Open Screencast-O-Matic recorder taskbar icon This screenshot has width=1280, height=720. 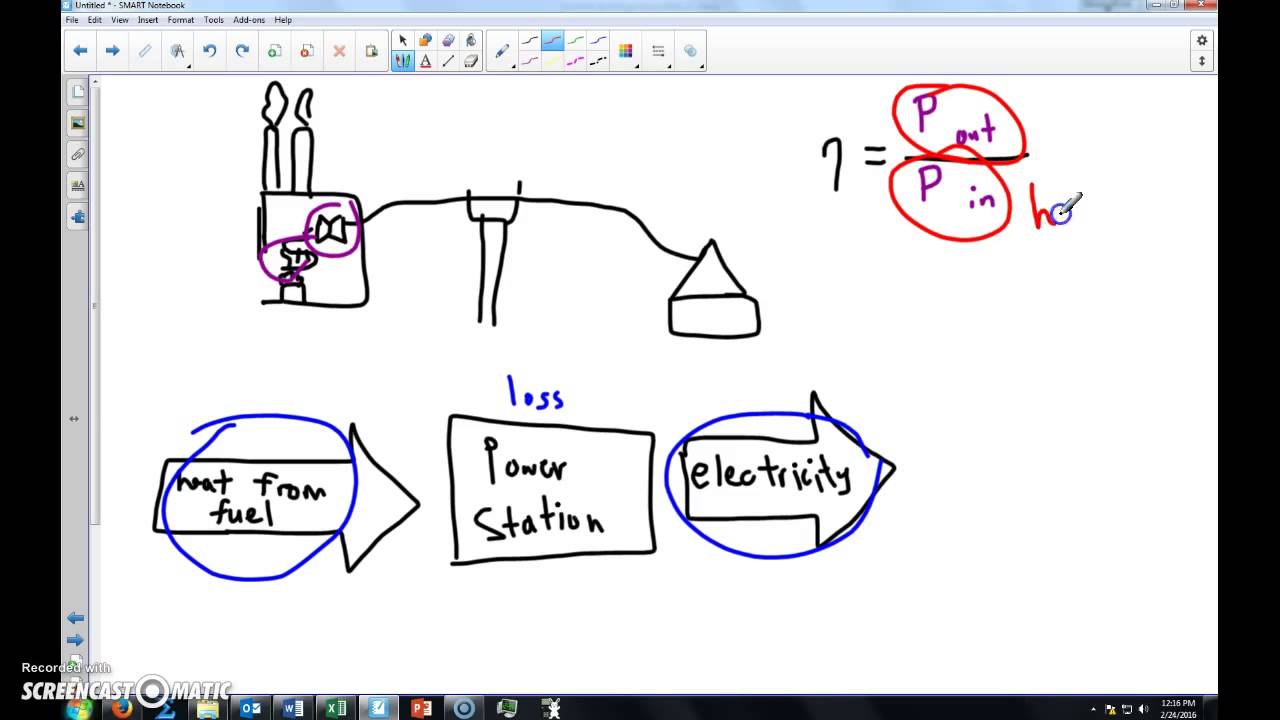tap(464, 708)
